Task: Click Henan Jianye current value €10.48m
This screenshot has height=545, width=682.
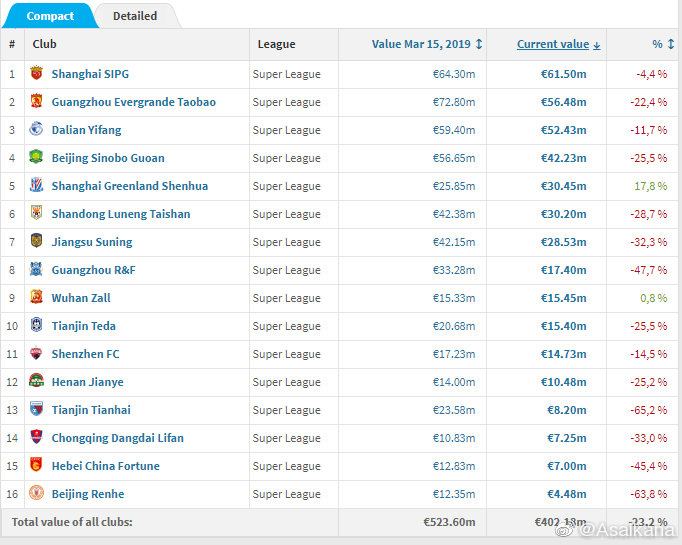Action: point(565,382)
